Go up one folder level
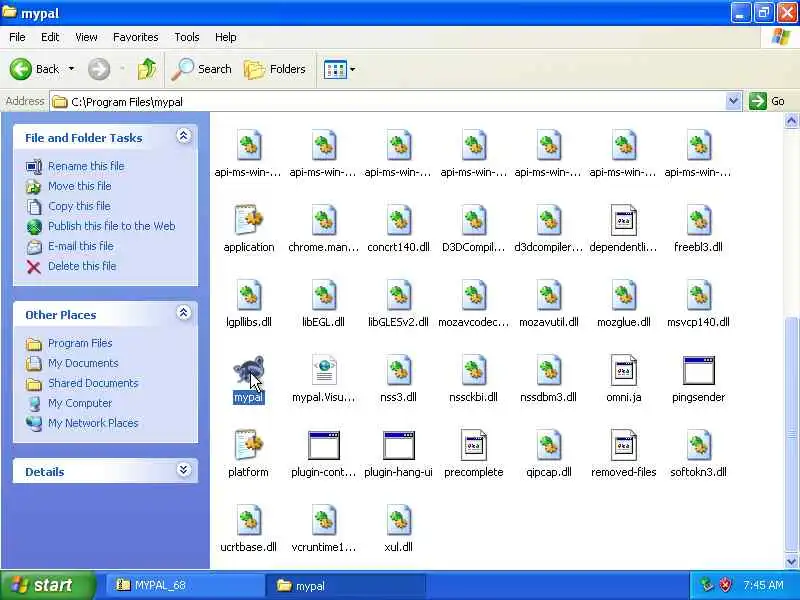This screenshot has width=800, height=600. coord(147,69)
